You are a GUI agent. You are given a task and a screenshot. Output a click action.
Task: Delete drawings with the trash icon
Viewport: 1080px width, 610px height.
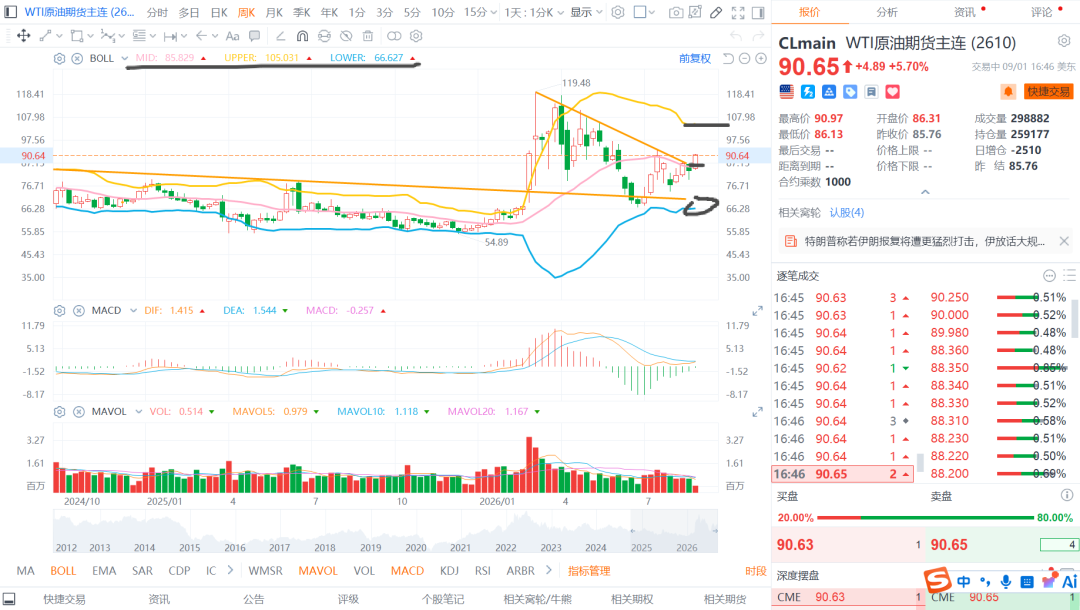368,36
